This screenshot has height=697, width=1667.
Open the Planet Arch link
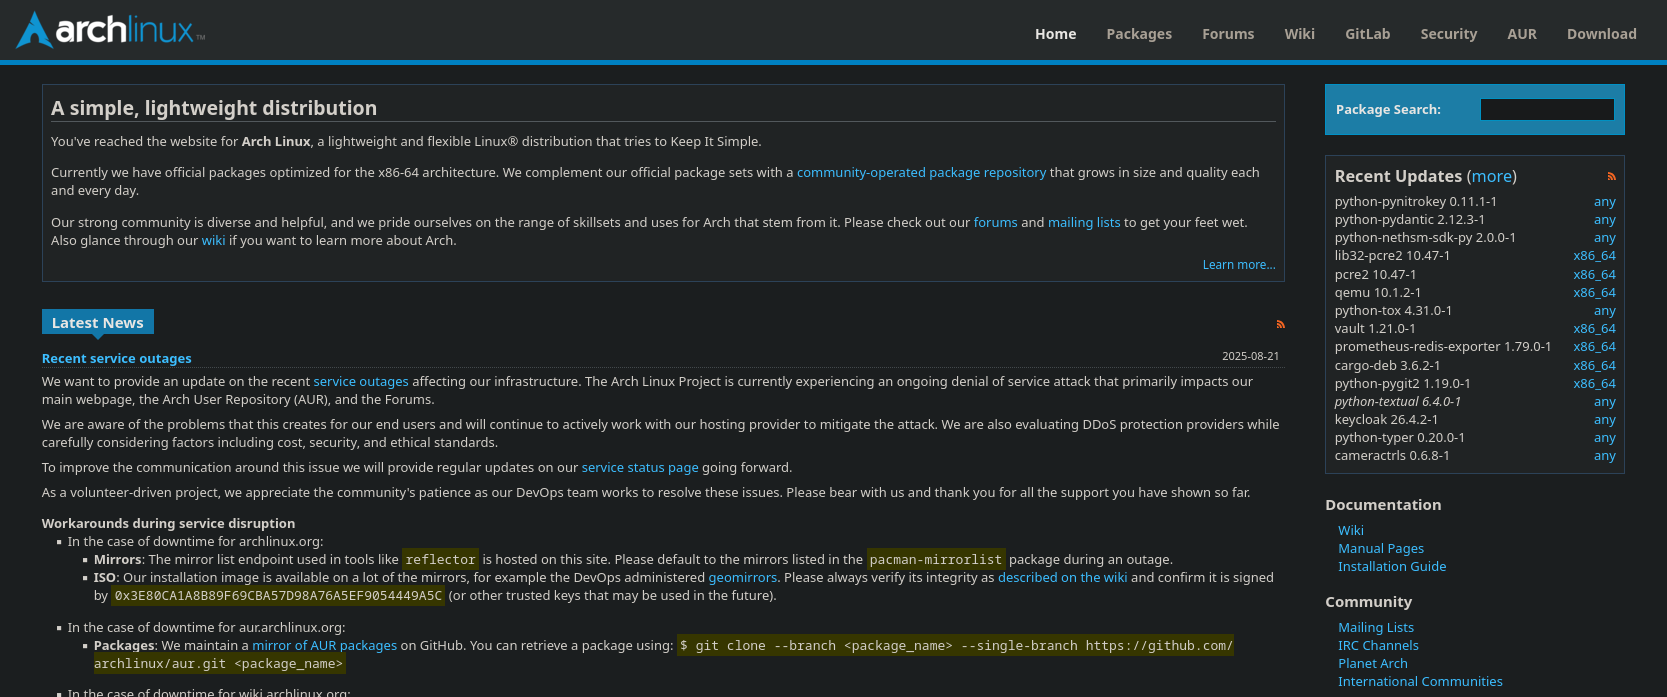coord(1372,664)
